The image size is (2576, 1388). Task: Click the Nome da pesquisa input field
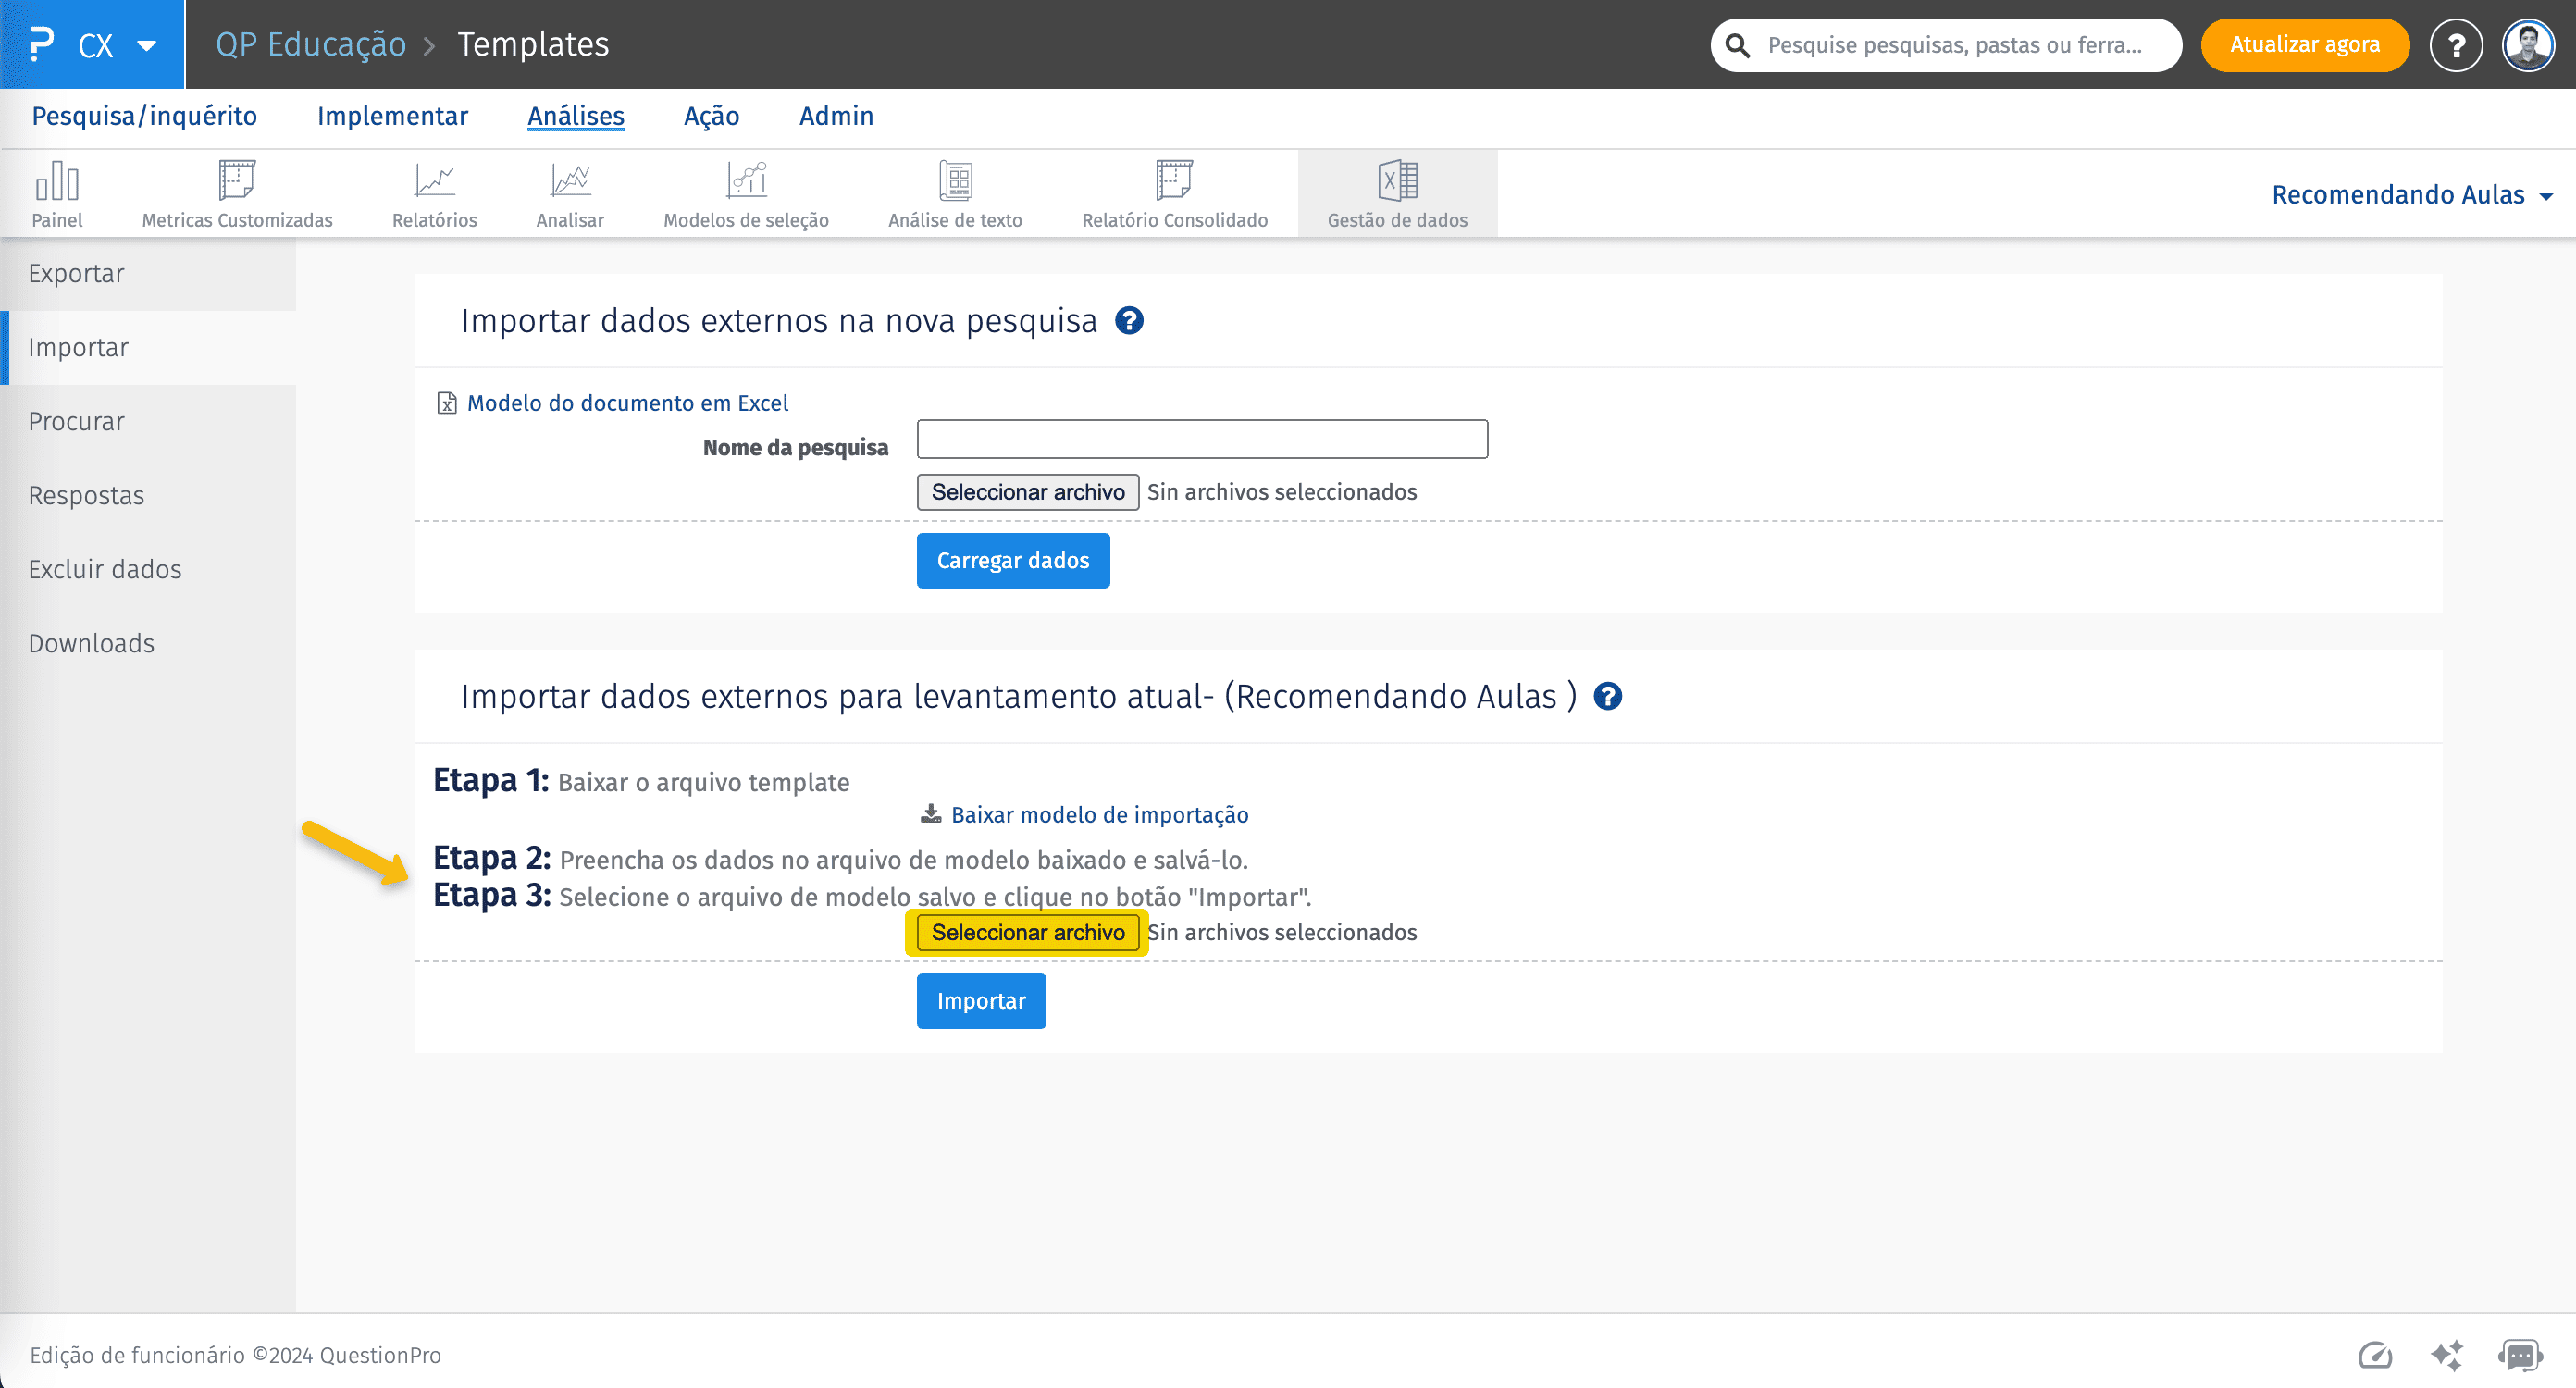1202,439
